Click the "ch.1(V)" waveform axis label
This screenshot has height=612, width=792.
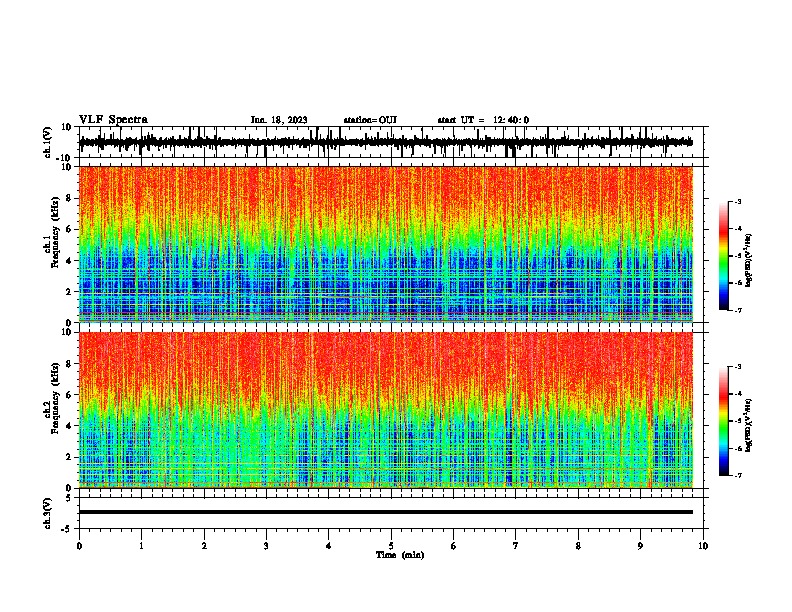48,142
